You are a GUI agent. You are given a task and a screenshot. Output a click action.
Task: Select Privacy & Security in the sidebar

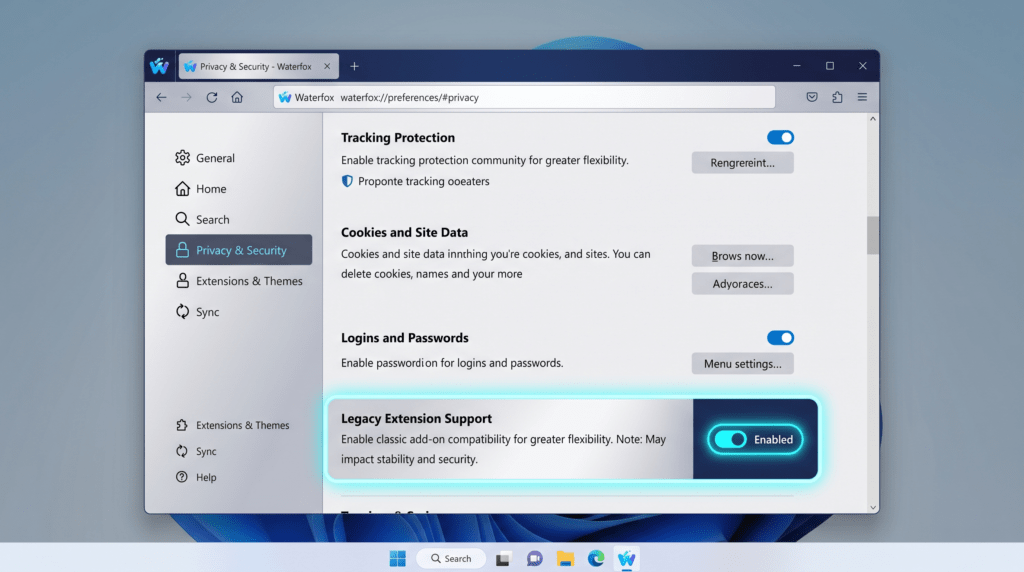coord(238,250)
